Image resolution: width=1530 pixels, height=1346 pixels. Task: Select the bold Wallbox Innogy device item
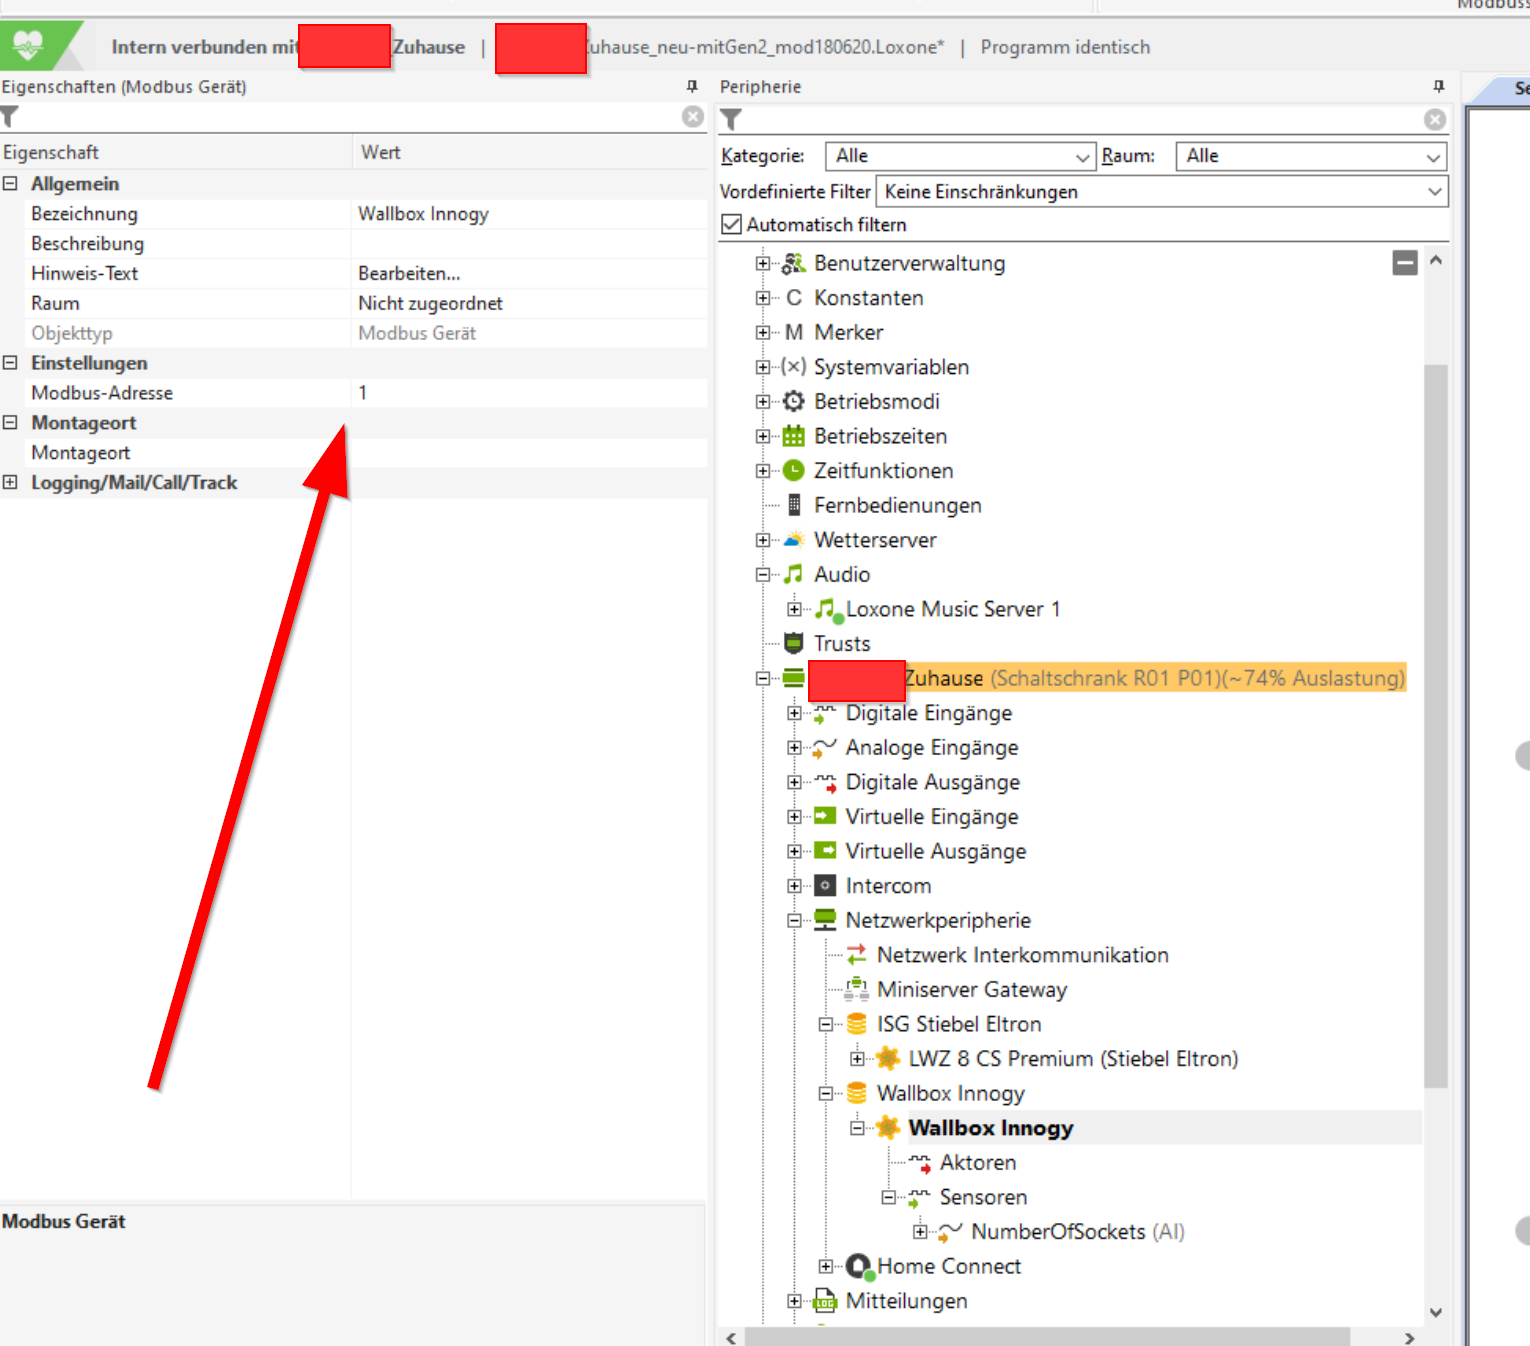click(x=991, y=1128)
